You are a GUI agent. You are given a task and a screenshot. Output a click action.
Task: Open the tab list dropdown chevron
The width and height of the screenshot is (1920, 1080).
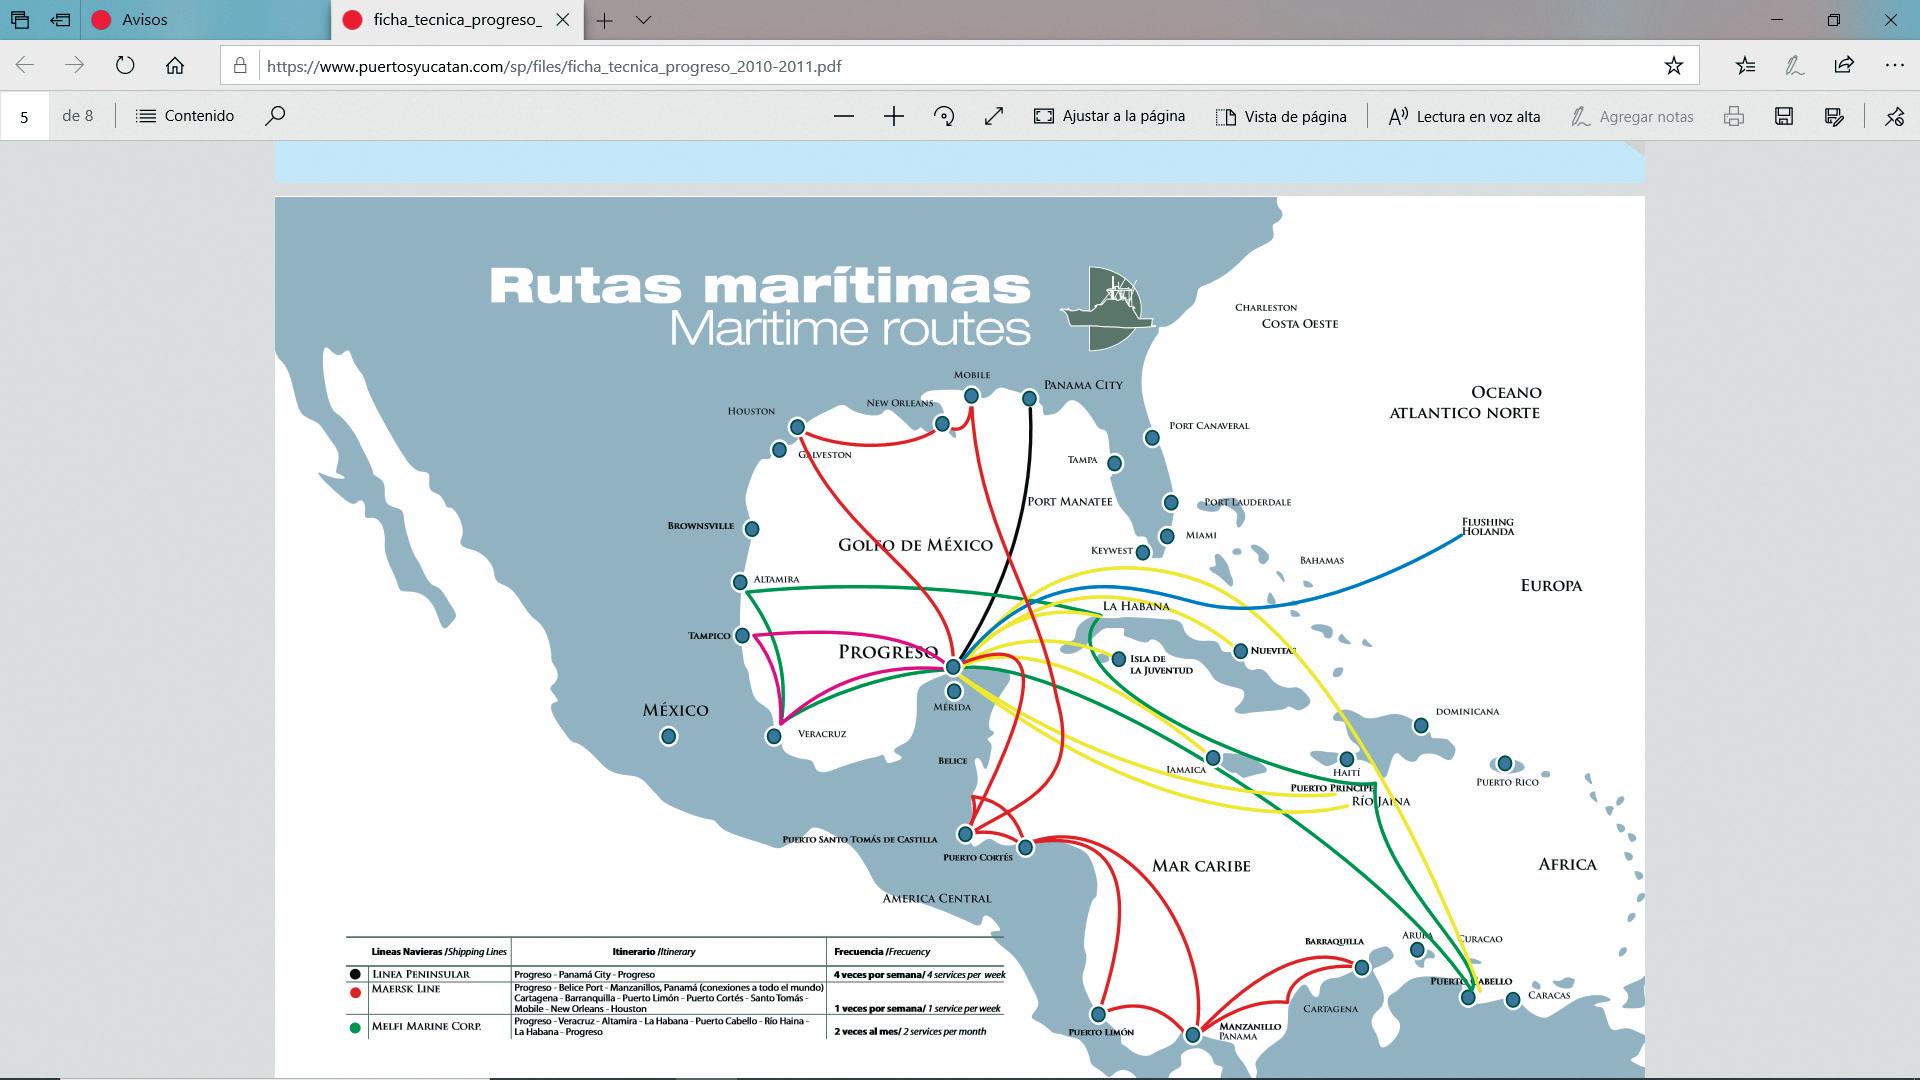tap(643, 20)
